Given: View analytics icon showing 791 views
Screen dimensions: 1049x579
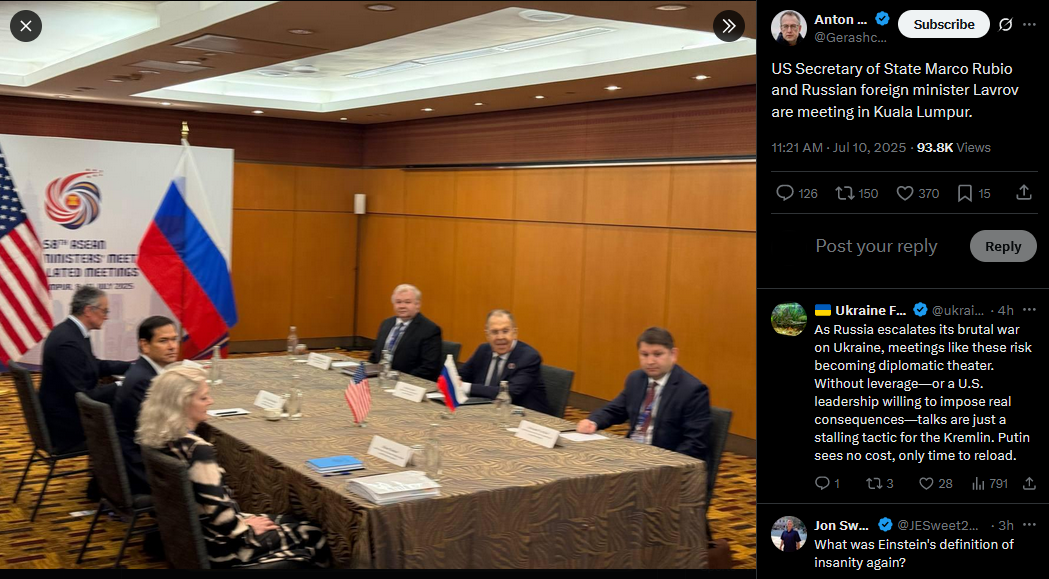Looking at the screenshot, I should click(989, 483).
